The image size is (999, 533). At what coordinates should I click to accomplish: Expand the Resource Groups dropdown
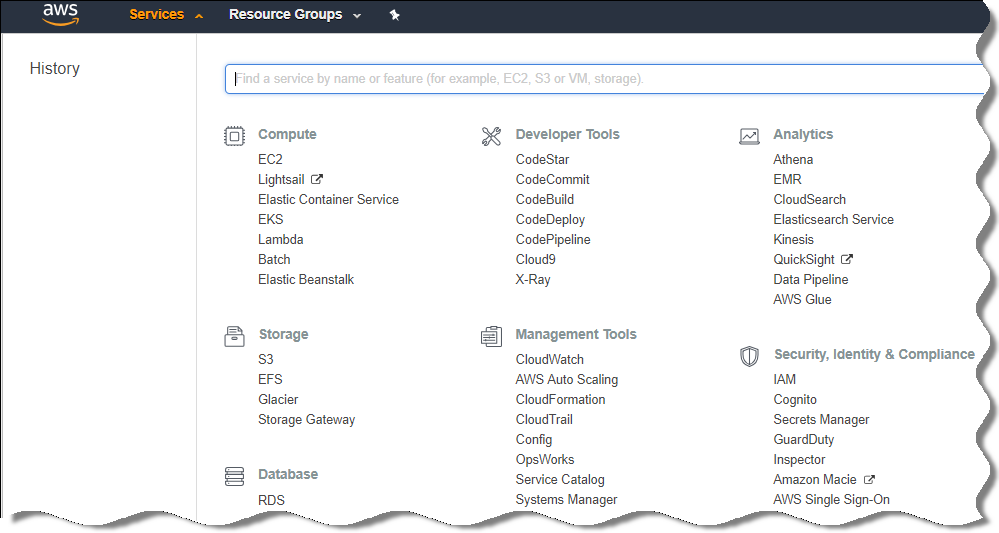click(x=294, y=15)
